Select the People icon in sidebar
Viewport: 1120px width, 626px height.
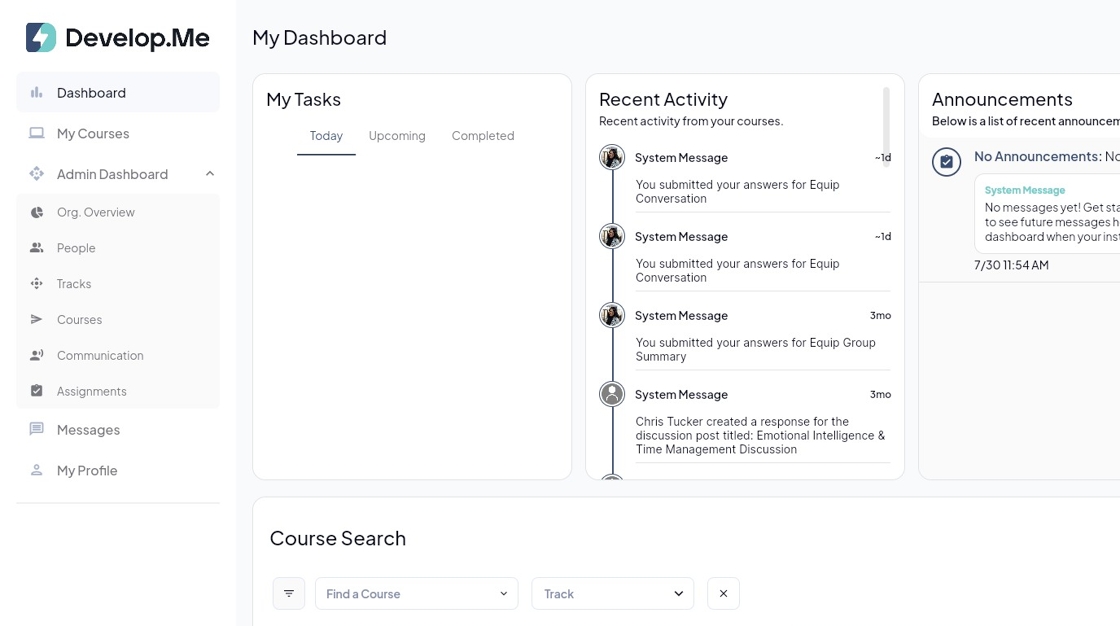[37, 248]
